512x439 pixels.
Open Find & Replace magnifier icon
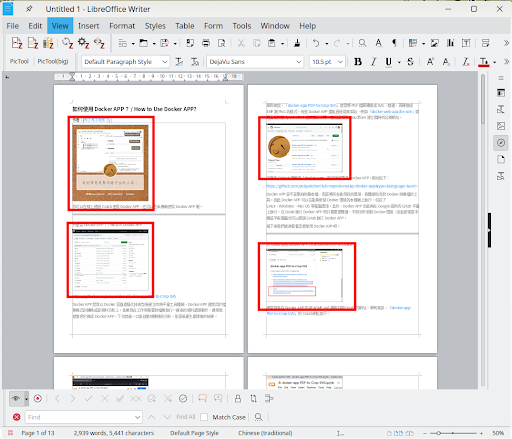(362, 43)
